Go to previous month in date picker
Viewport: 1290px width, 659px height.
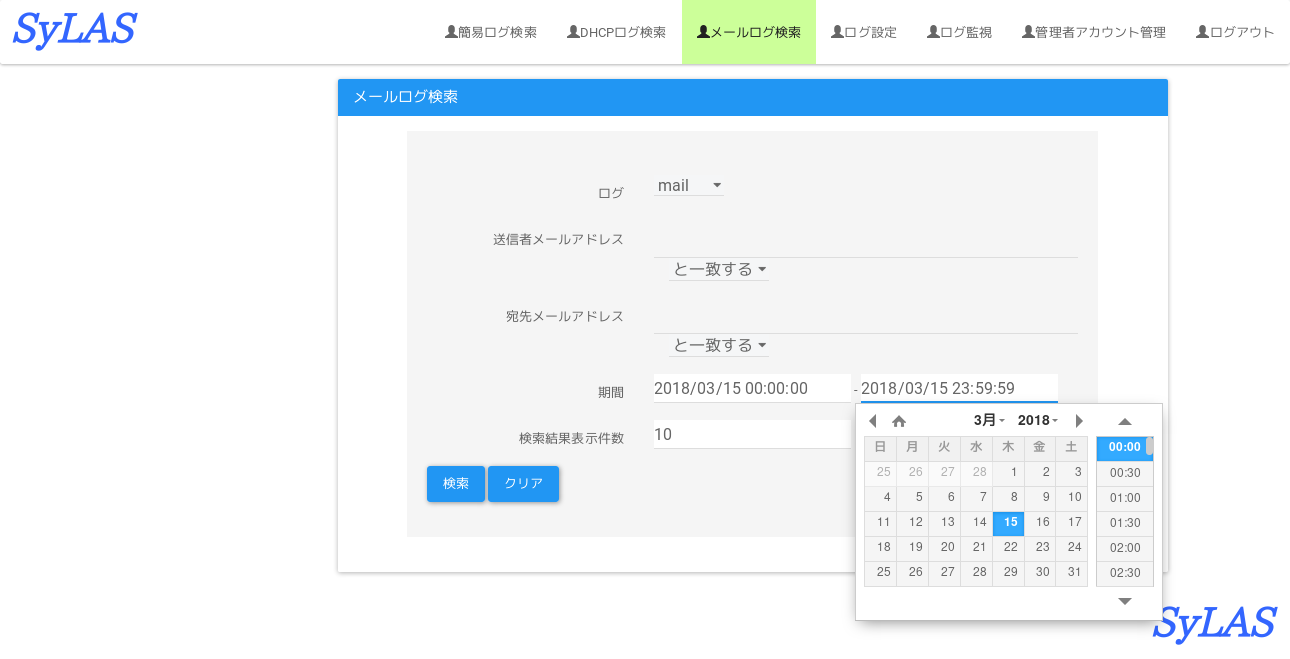click(872, 421)
